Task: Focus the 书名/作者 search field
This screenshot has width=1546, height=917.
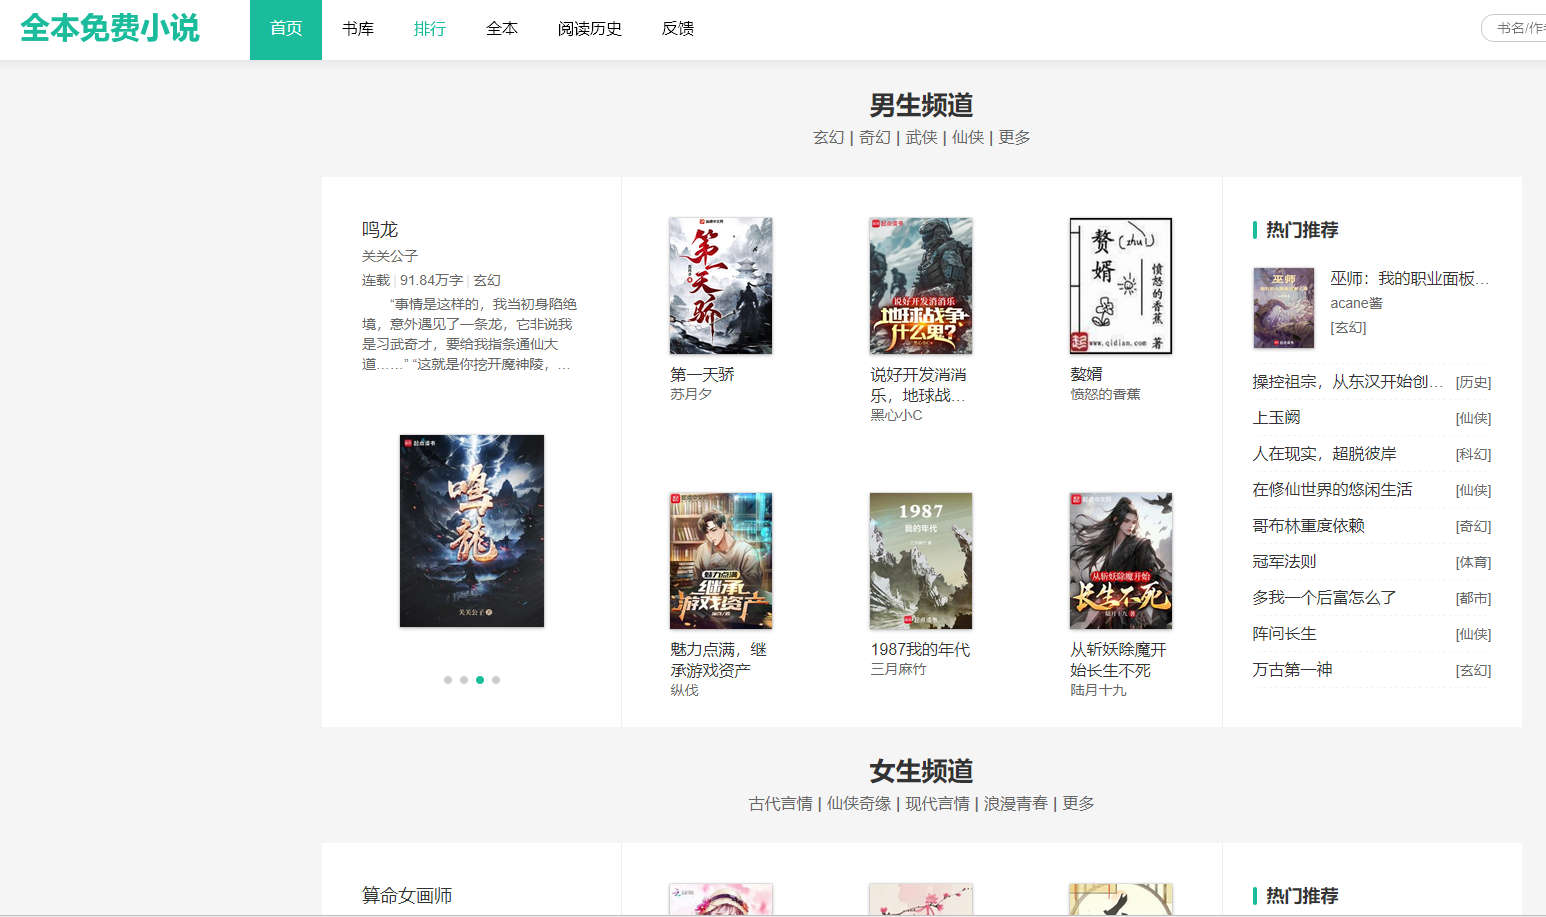Action: tap(1515, 28)
